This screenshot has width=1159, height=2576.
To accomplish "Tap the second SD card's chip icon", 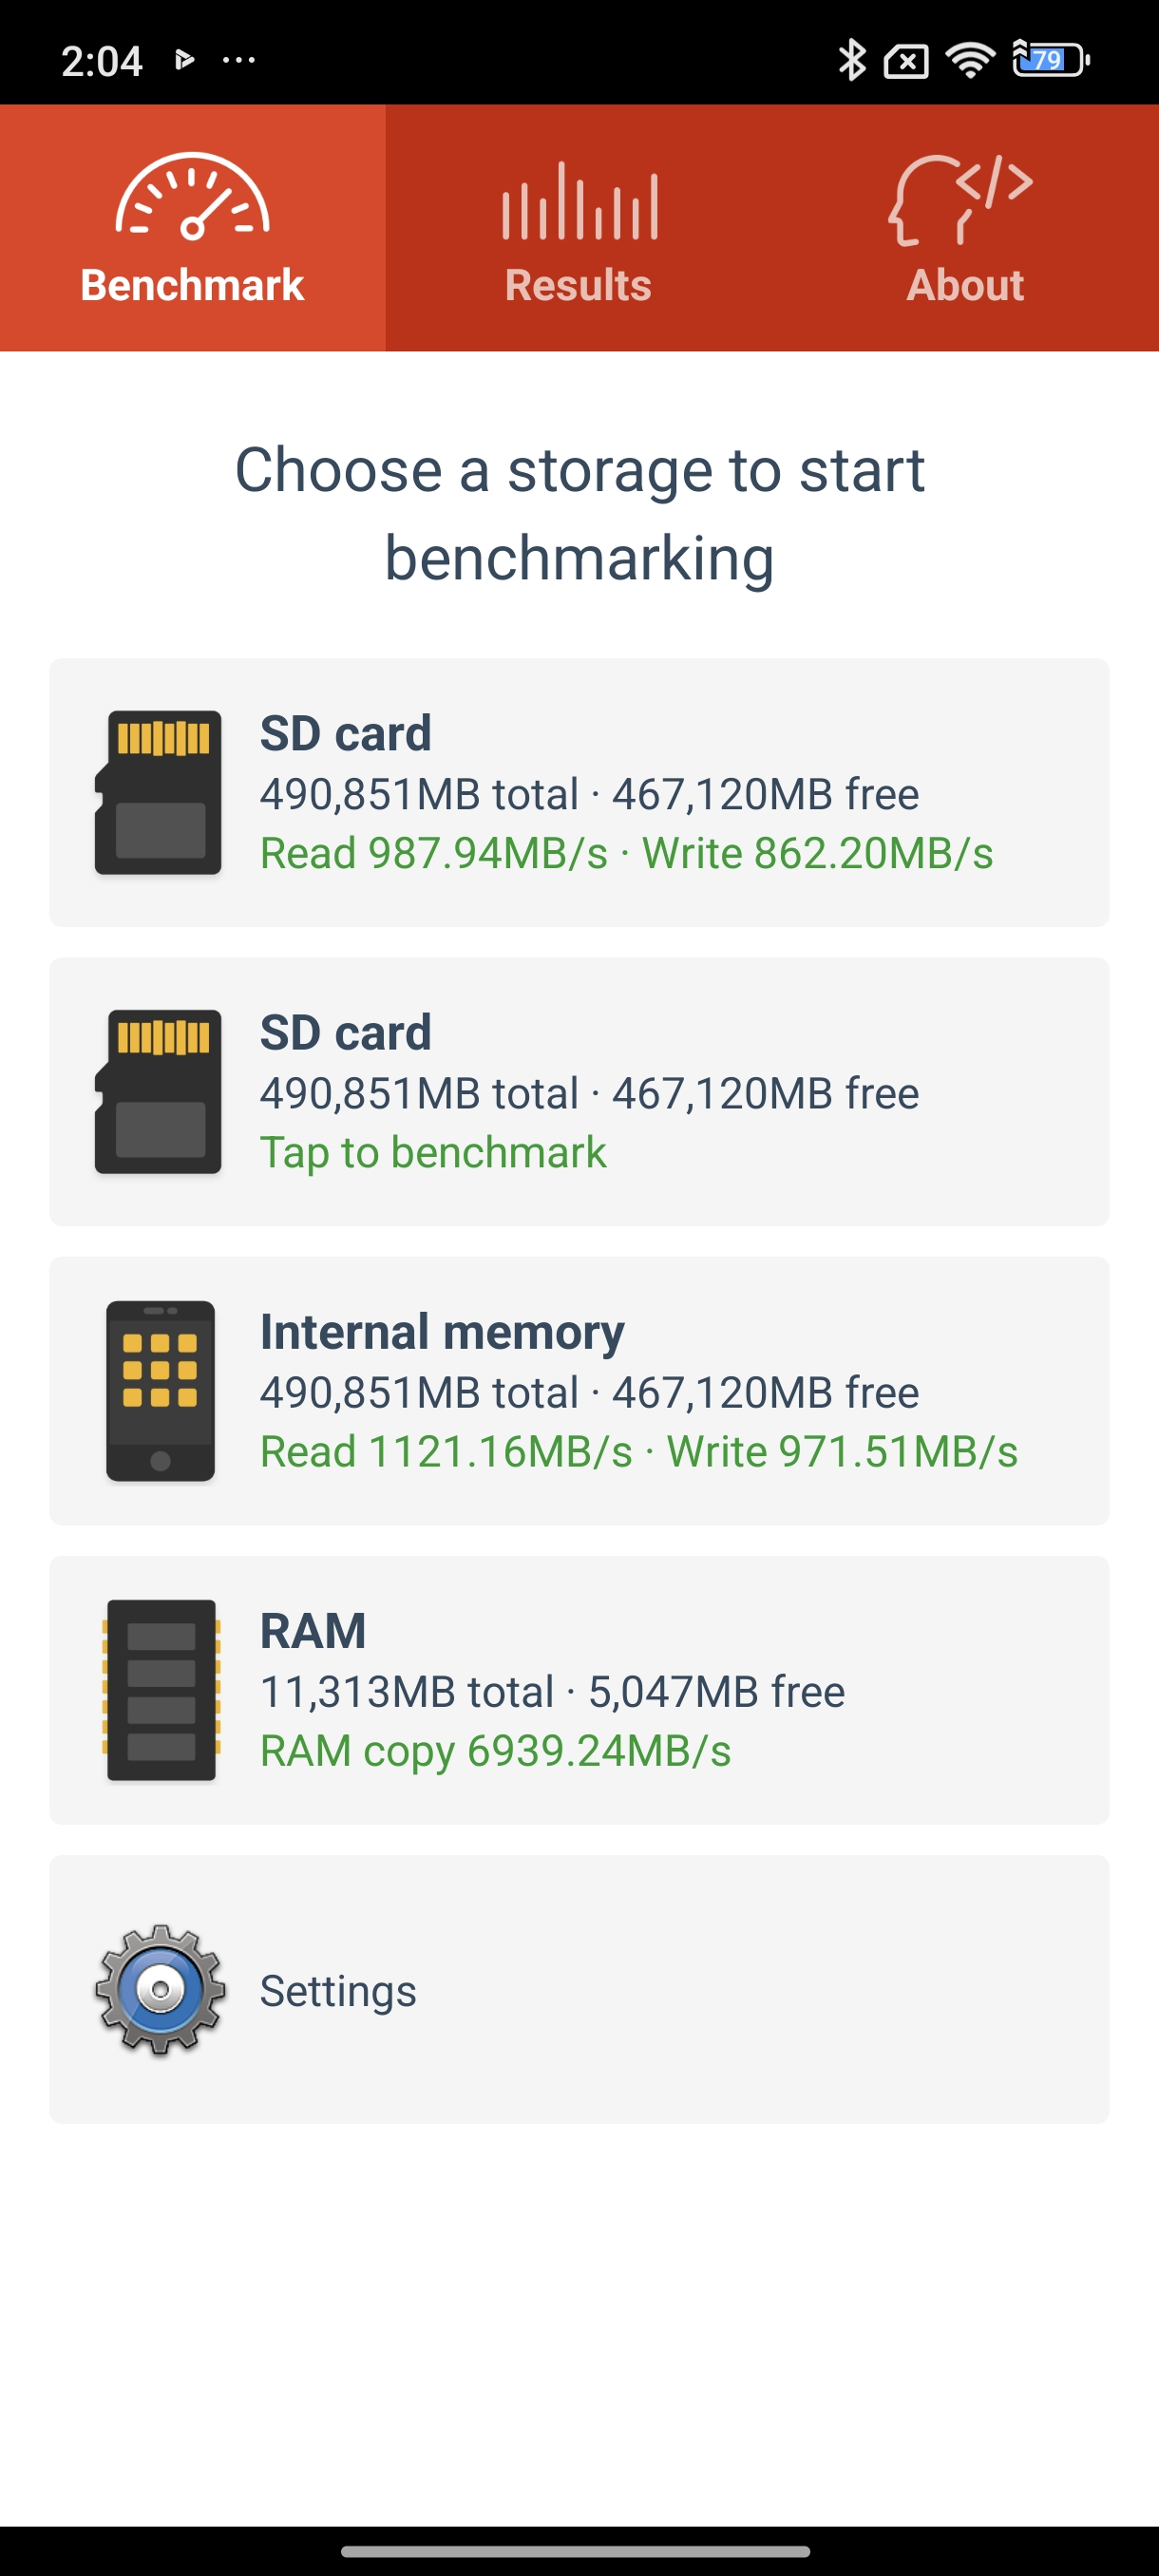I will [x=158, y=1091].
